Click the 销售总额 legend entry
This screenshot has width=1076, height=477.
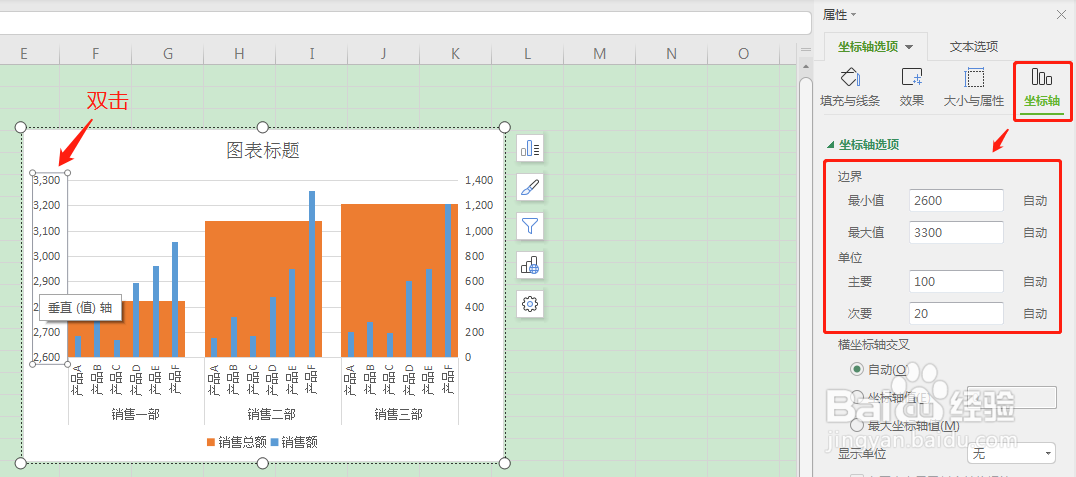[236, 443]
